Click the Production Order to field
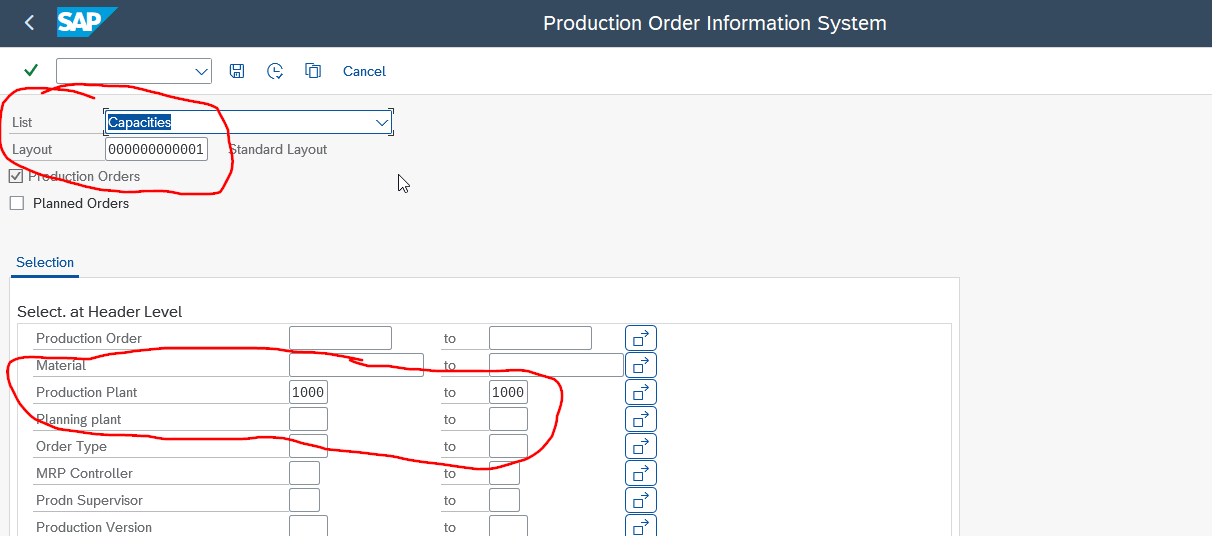 540,338
